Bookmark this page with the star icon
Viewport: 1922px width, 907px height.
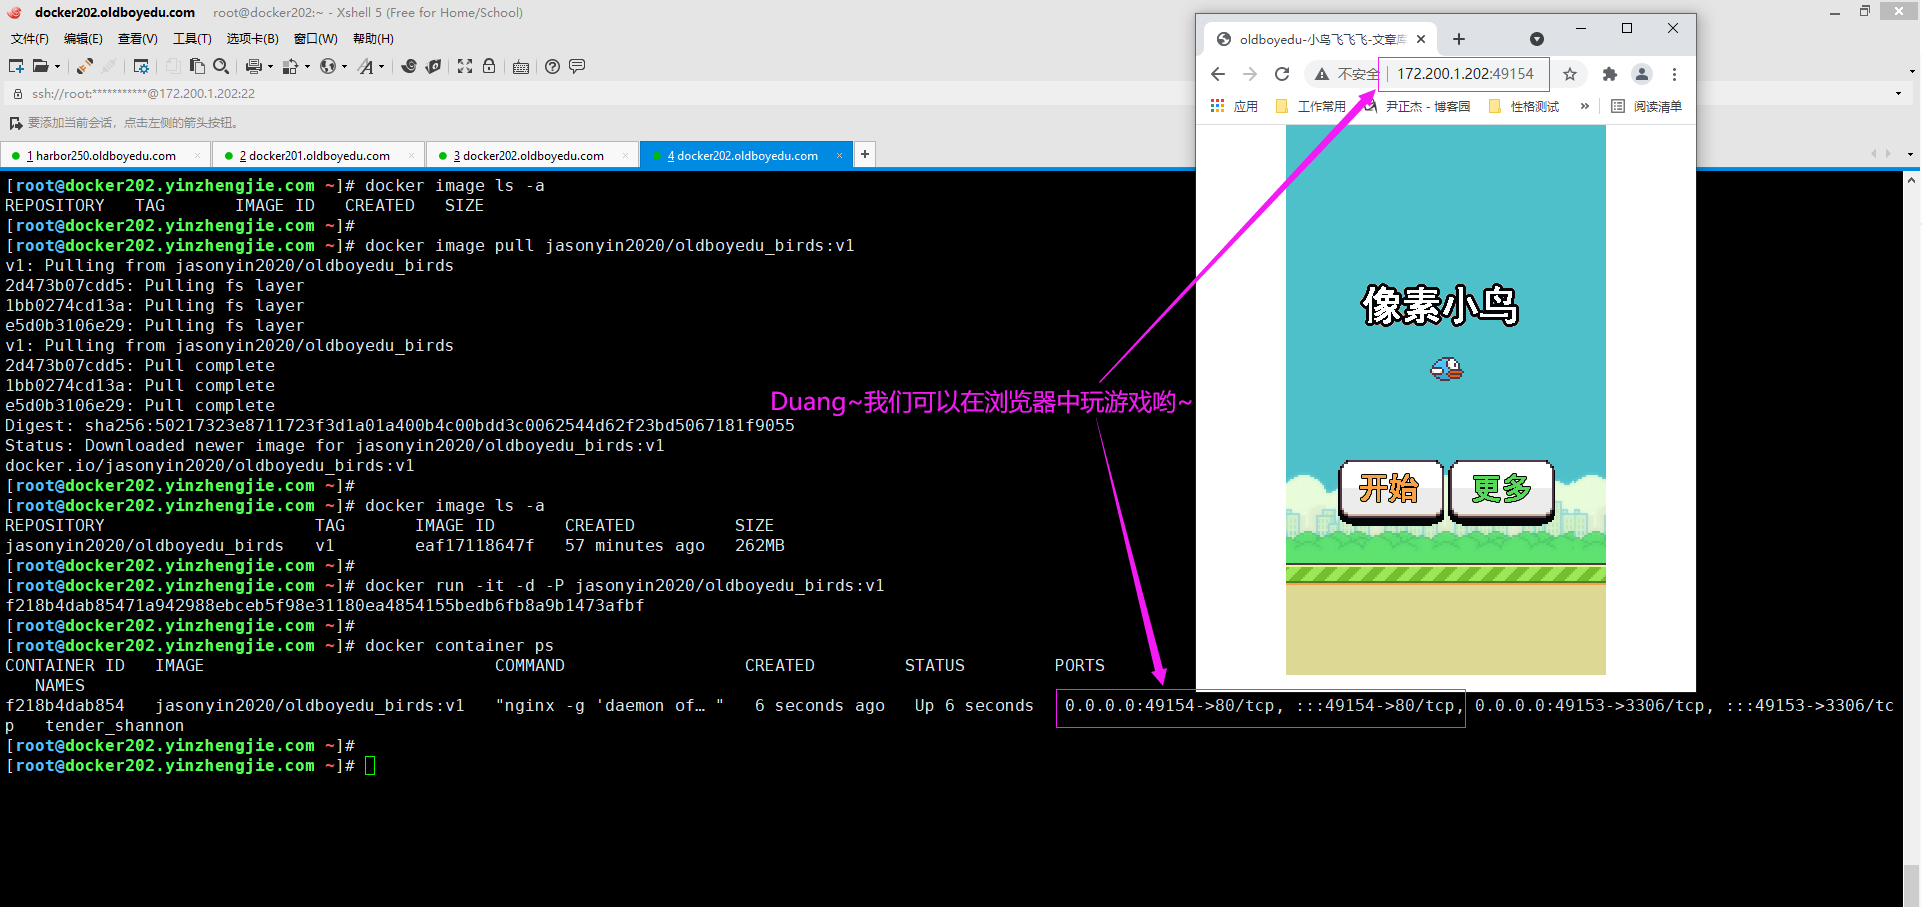pyautogui.click(x=1570, y=74)
